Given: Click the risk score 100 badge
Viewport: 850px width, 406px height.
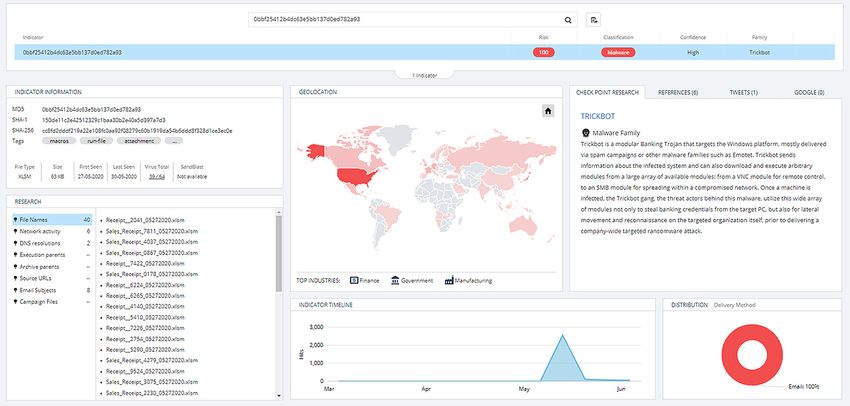Looking at the screenshot, I should coord(544,53).
